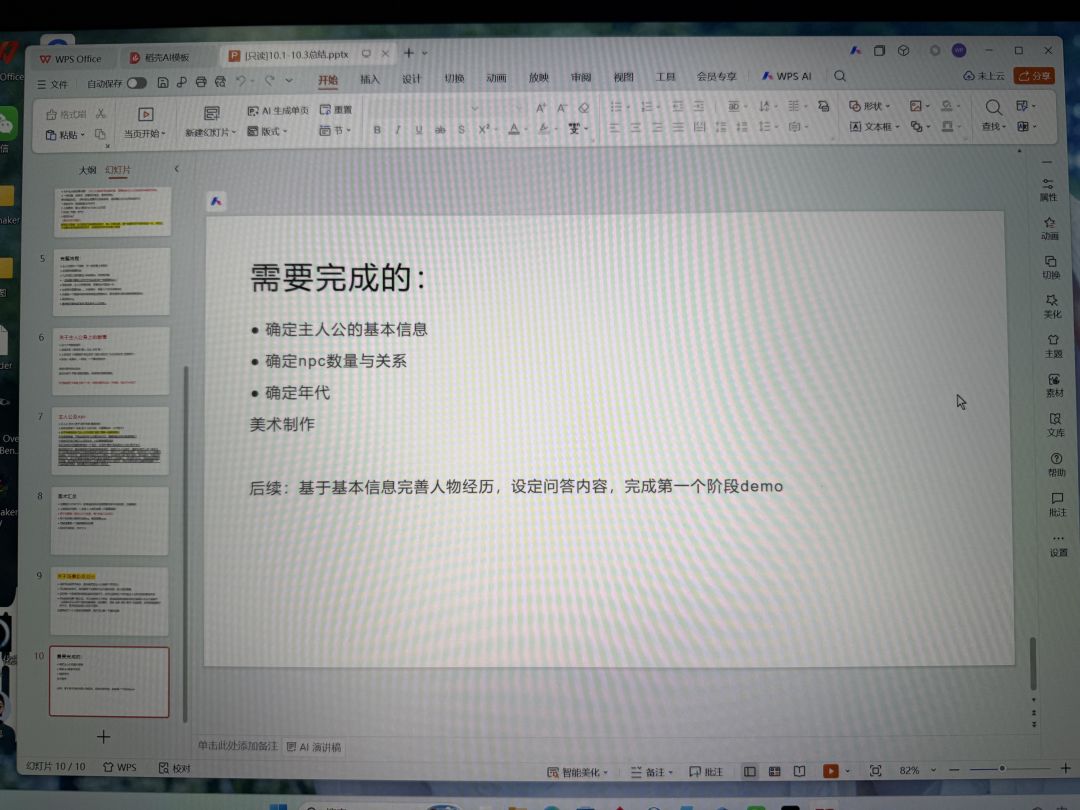Click the search icon beside WPS AI
Viewport: 1080px width, 810px height.
pyautogui.click(x=840, y=76)
